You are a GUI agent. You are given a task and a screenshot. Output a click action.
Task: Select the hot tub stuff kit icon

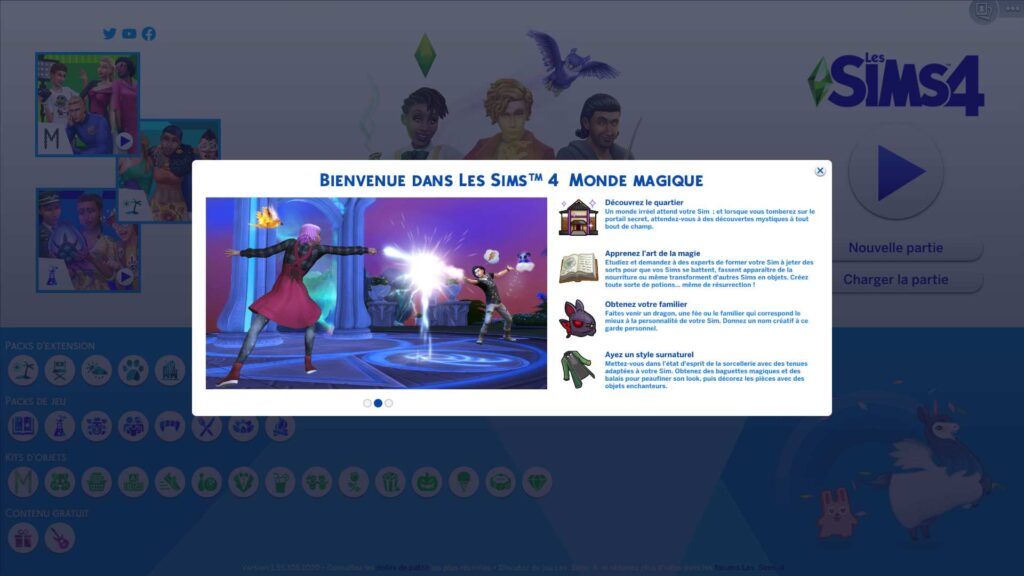500,482
